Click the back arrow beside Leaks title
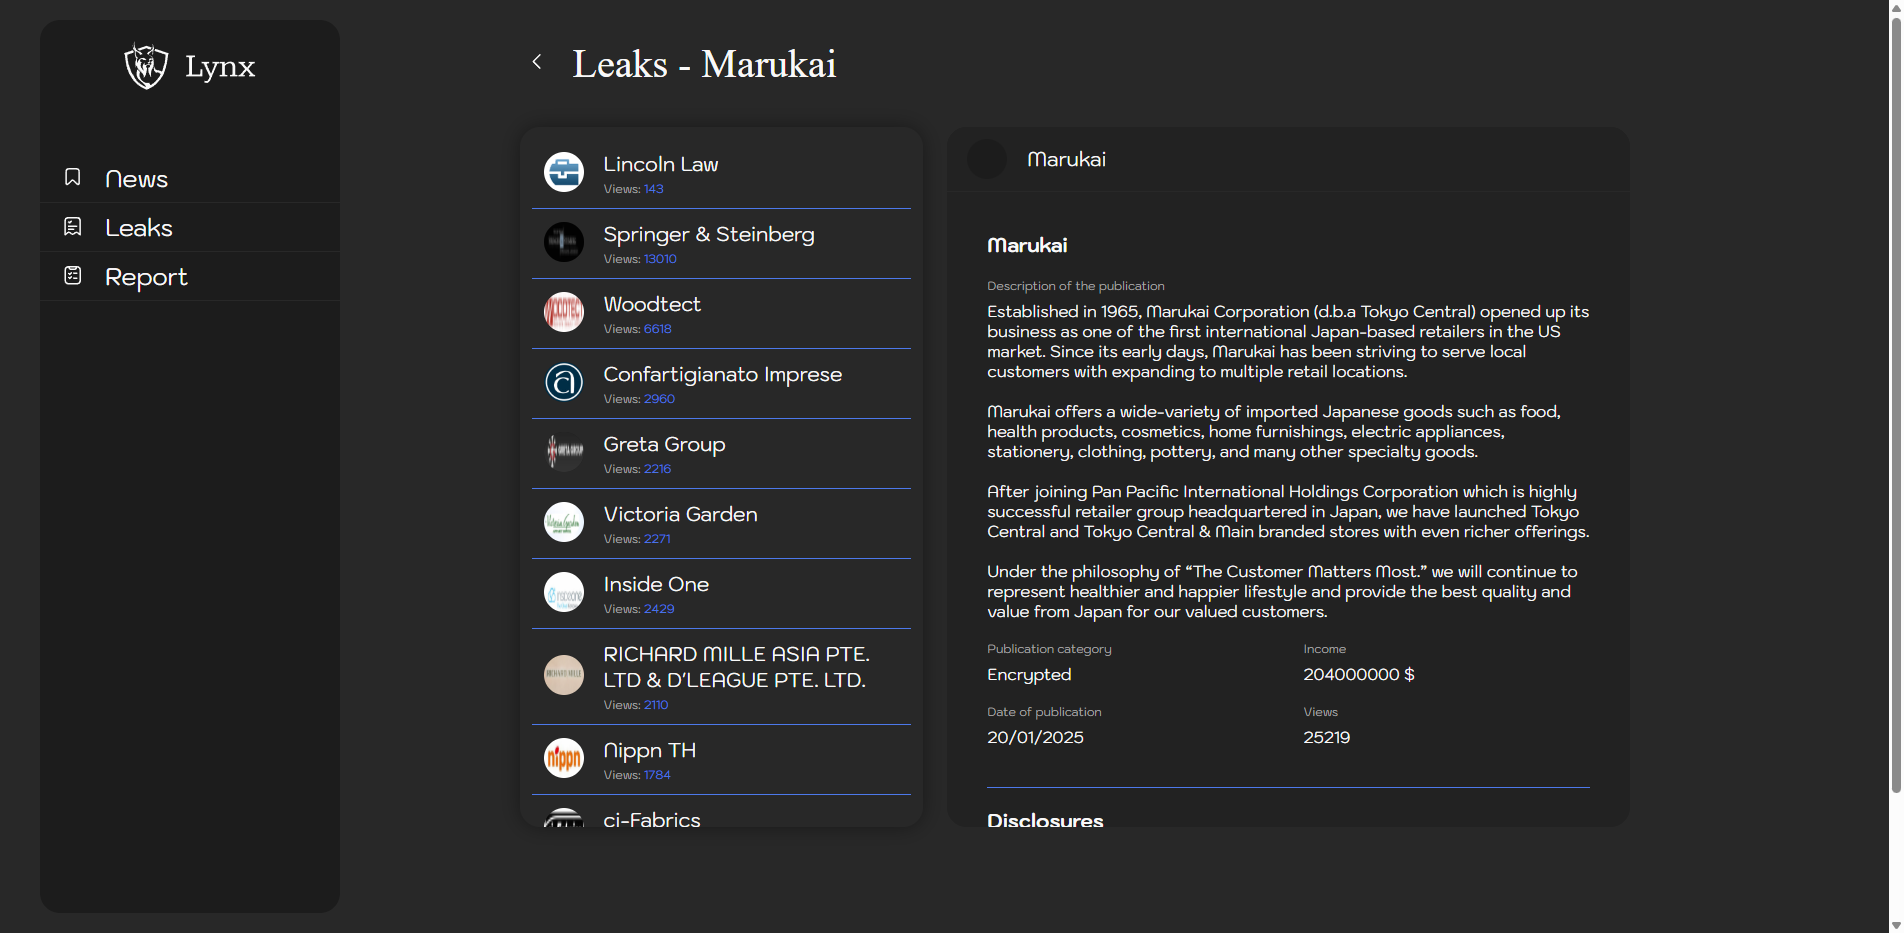The height and width of the screenshot is (933, 1904). click(x=537, y=62)
